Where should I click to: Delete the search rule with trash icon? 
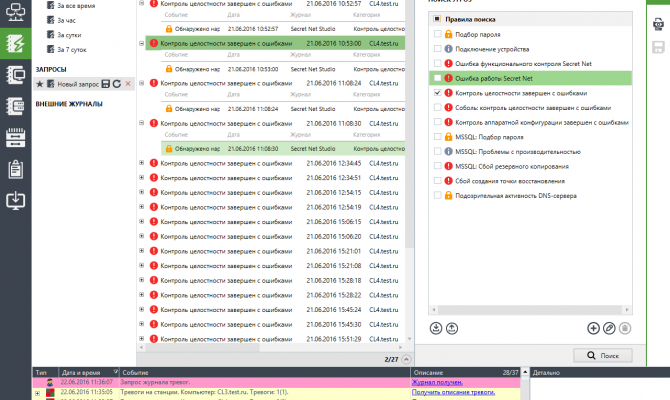coord(625,328)
